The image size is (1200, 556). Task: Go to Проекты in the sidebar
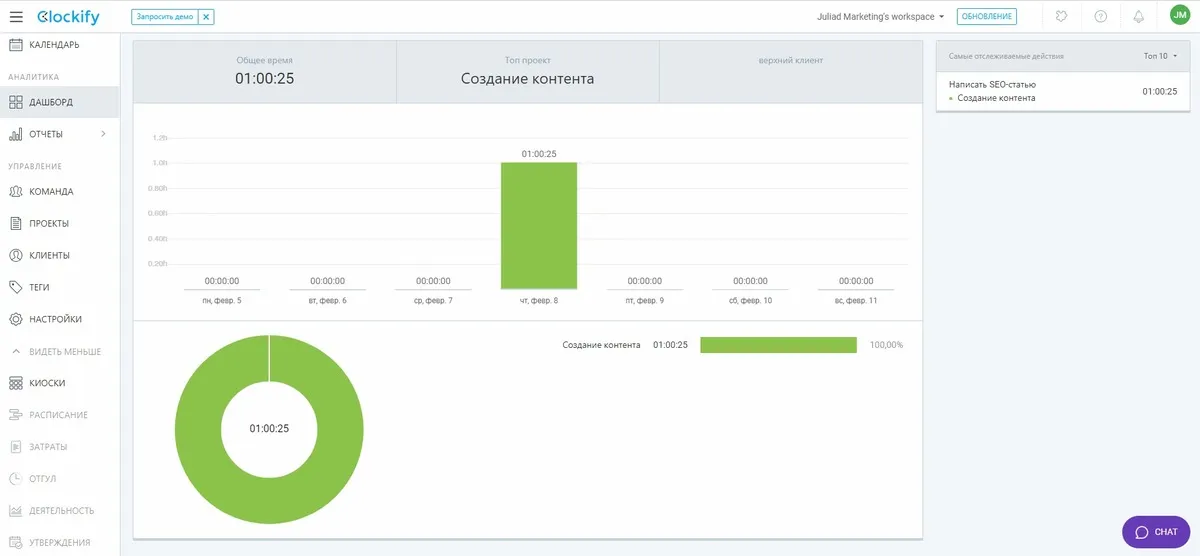click(x=49, y=223)
